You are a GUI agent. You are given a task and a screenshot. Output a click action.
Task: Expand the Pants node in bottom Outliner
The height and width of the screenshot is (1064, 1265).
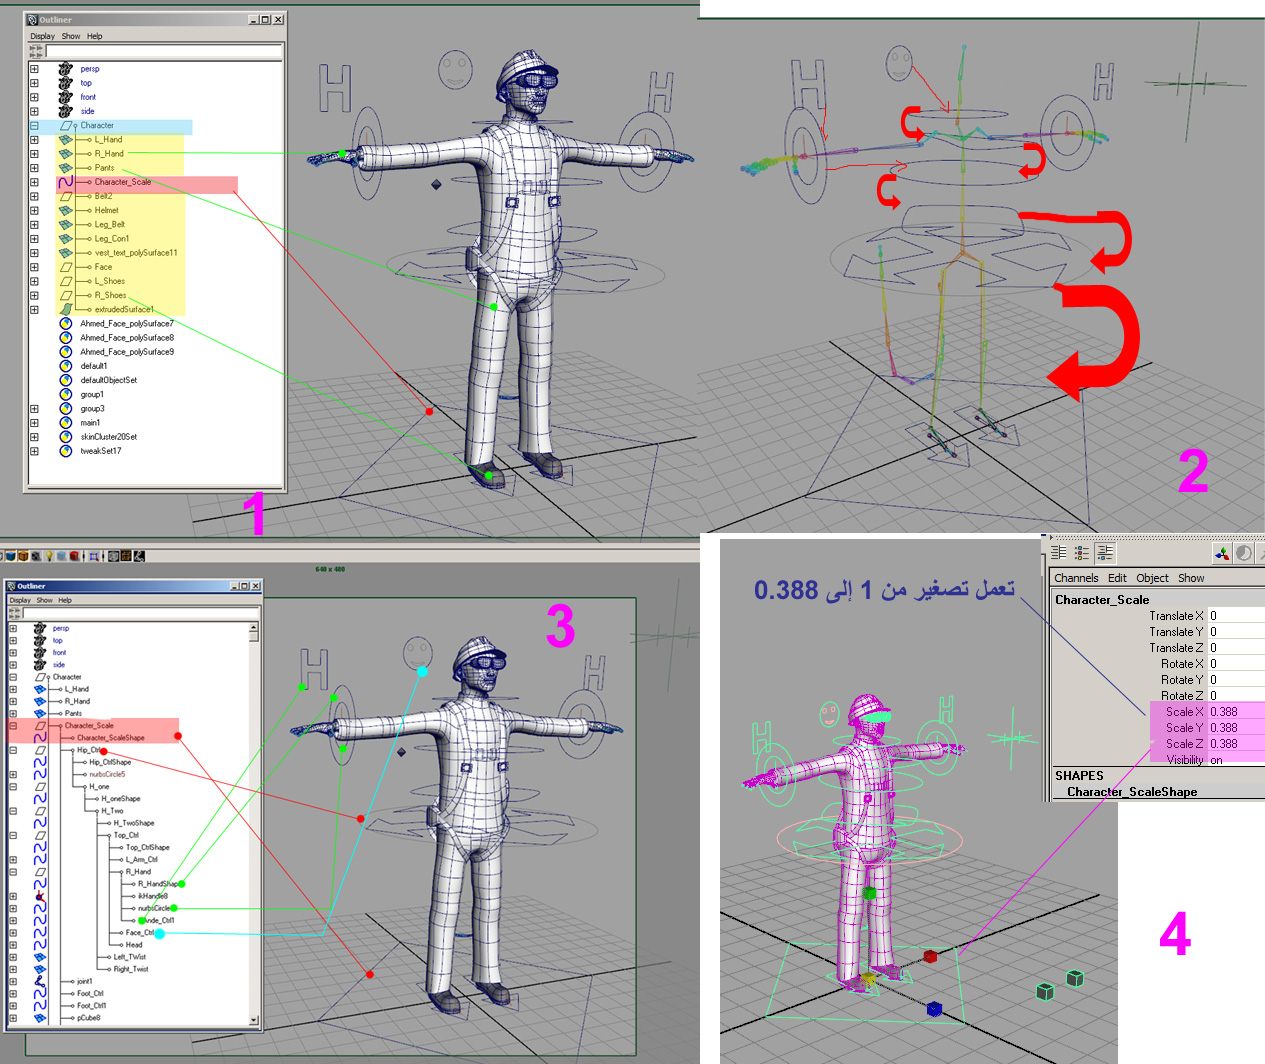(x=13, y=713)
